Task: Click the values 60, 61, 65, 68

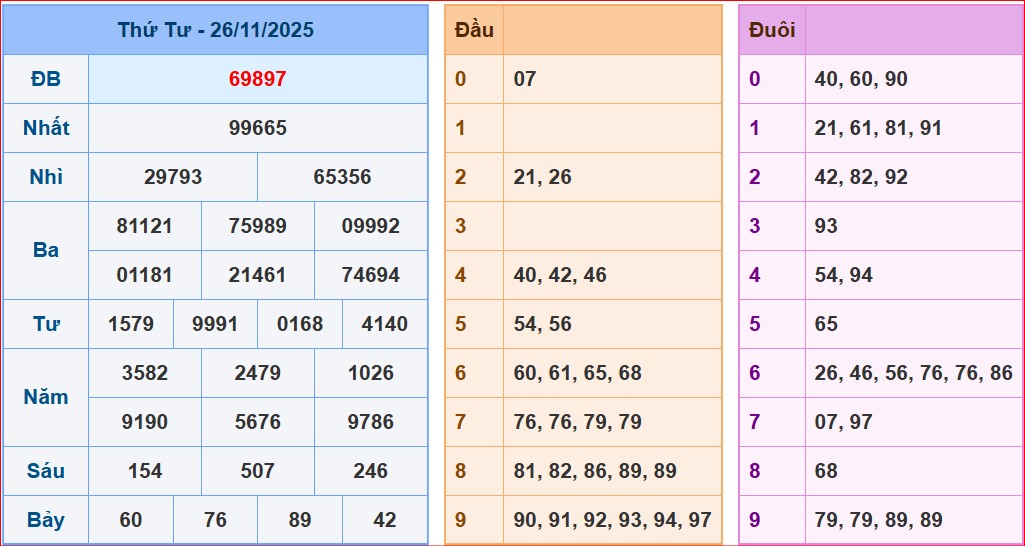Action: click(x=578, y=373)
